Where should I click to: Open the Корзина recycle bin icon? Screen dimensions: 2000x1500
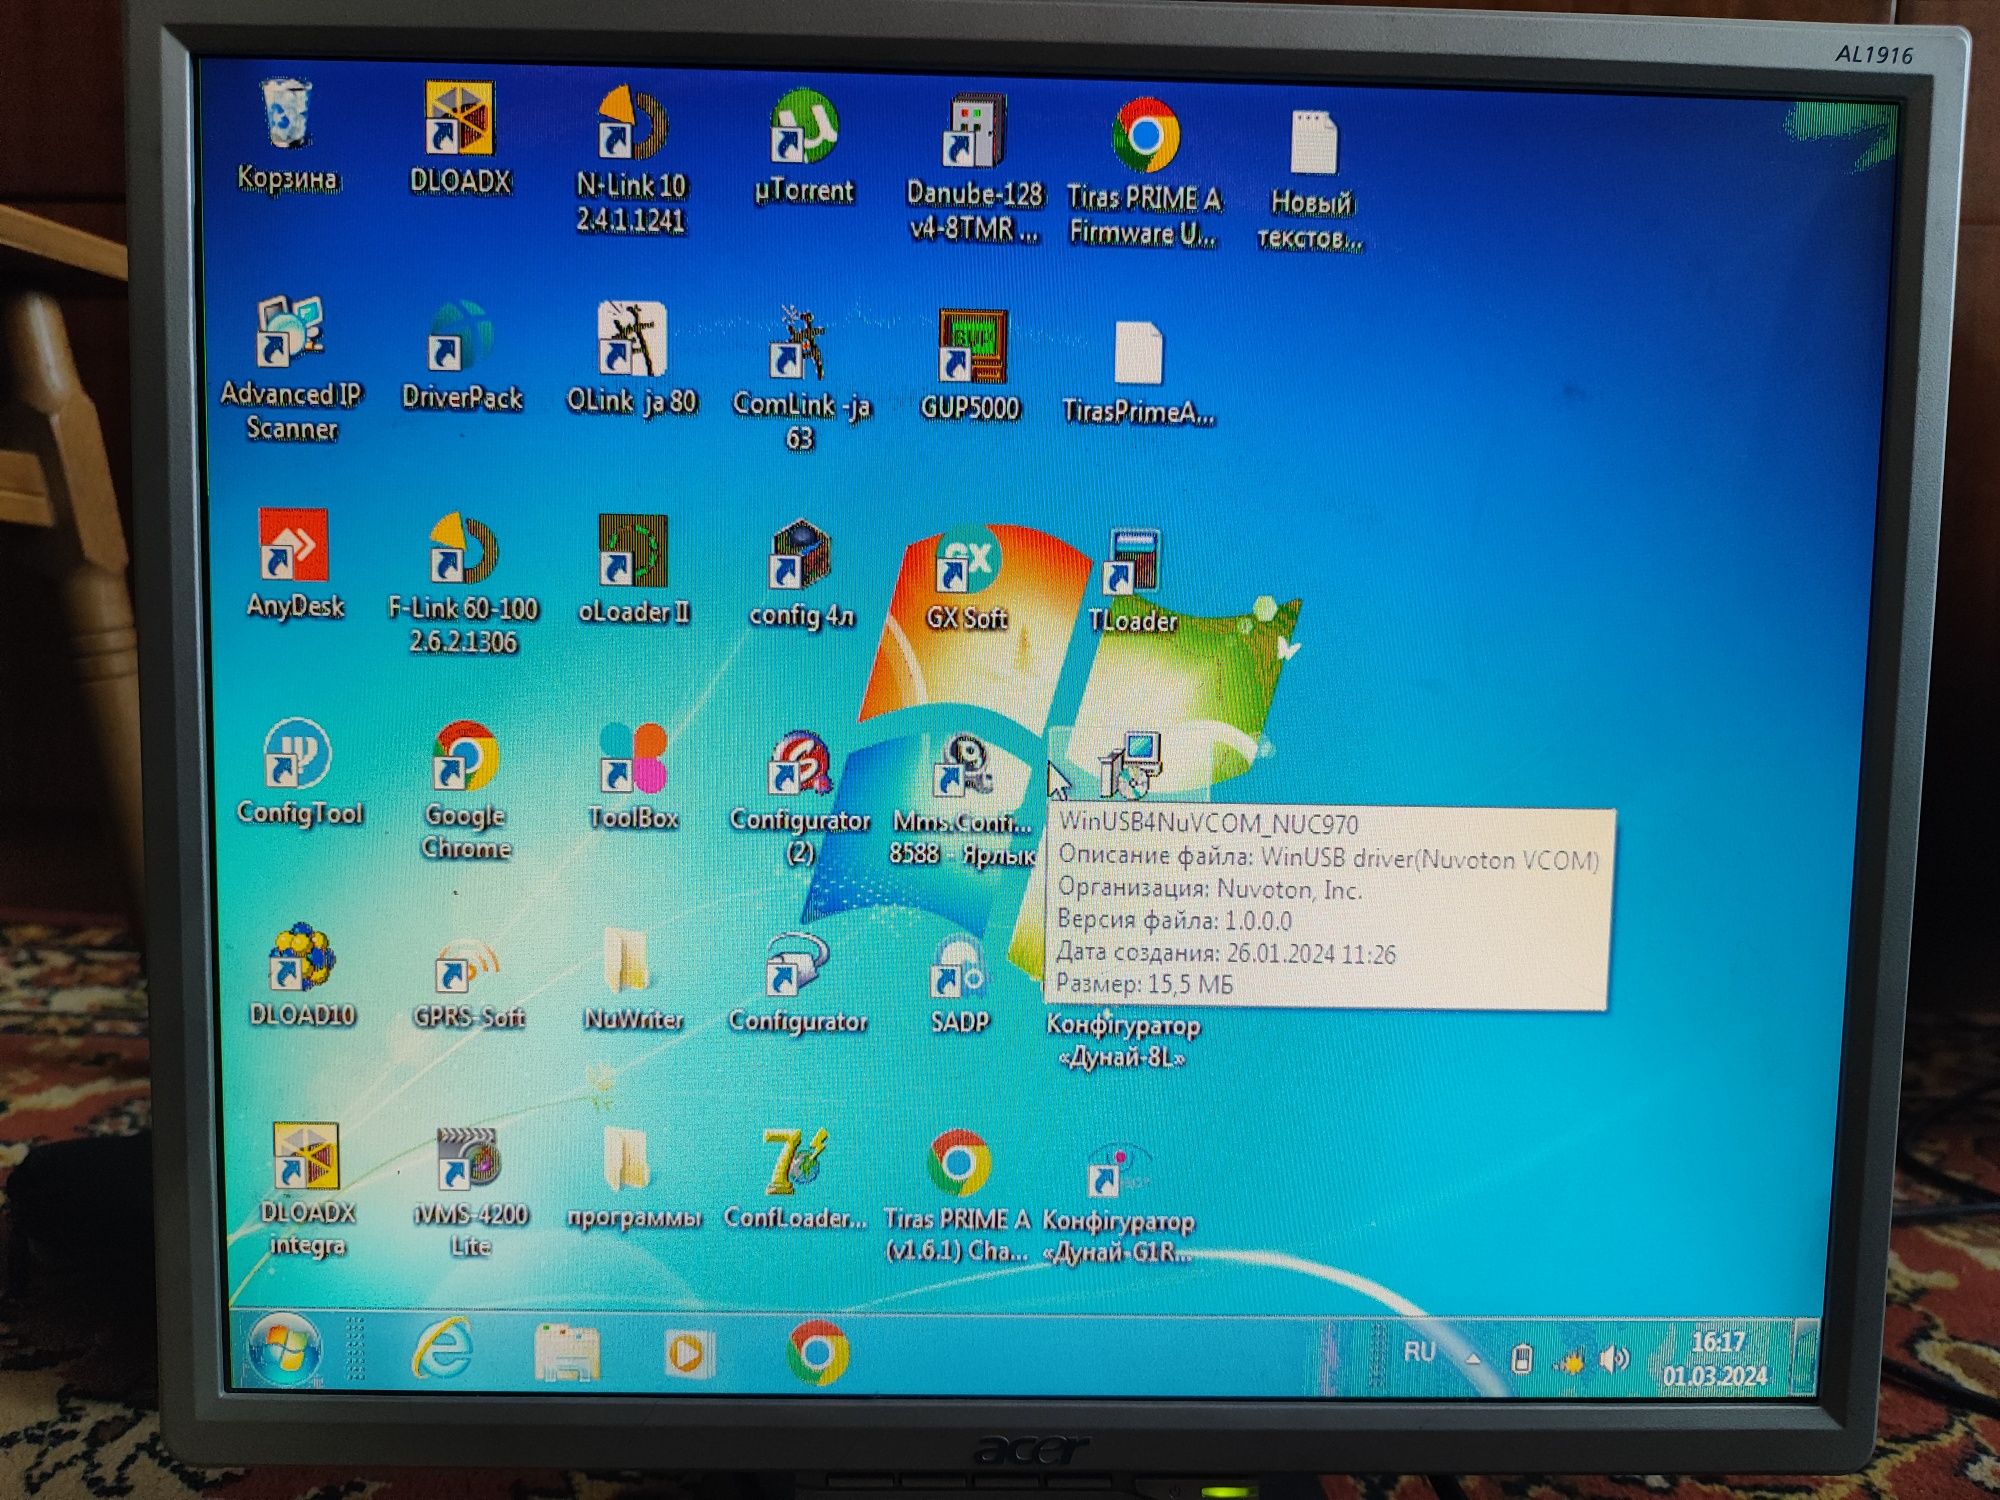pos(287,135)
